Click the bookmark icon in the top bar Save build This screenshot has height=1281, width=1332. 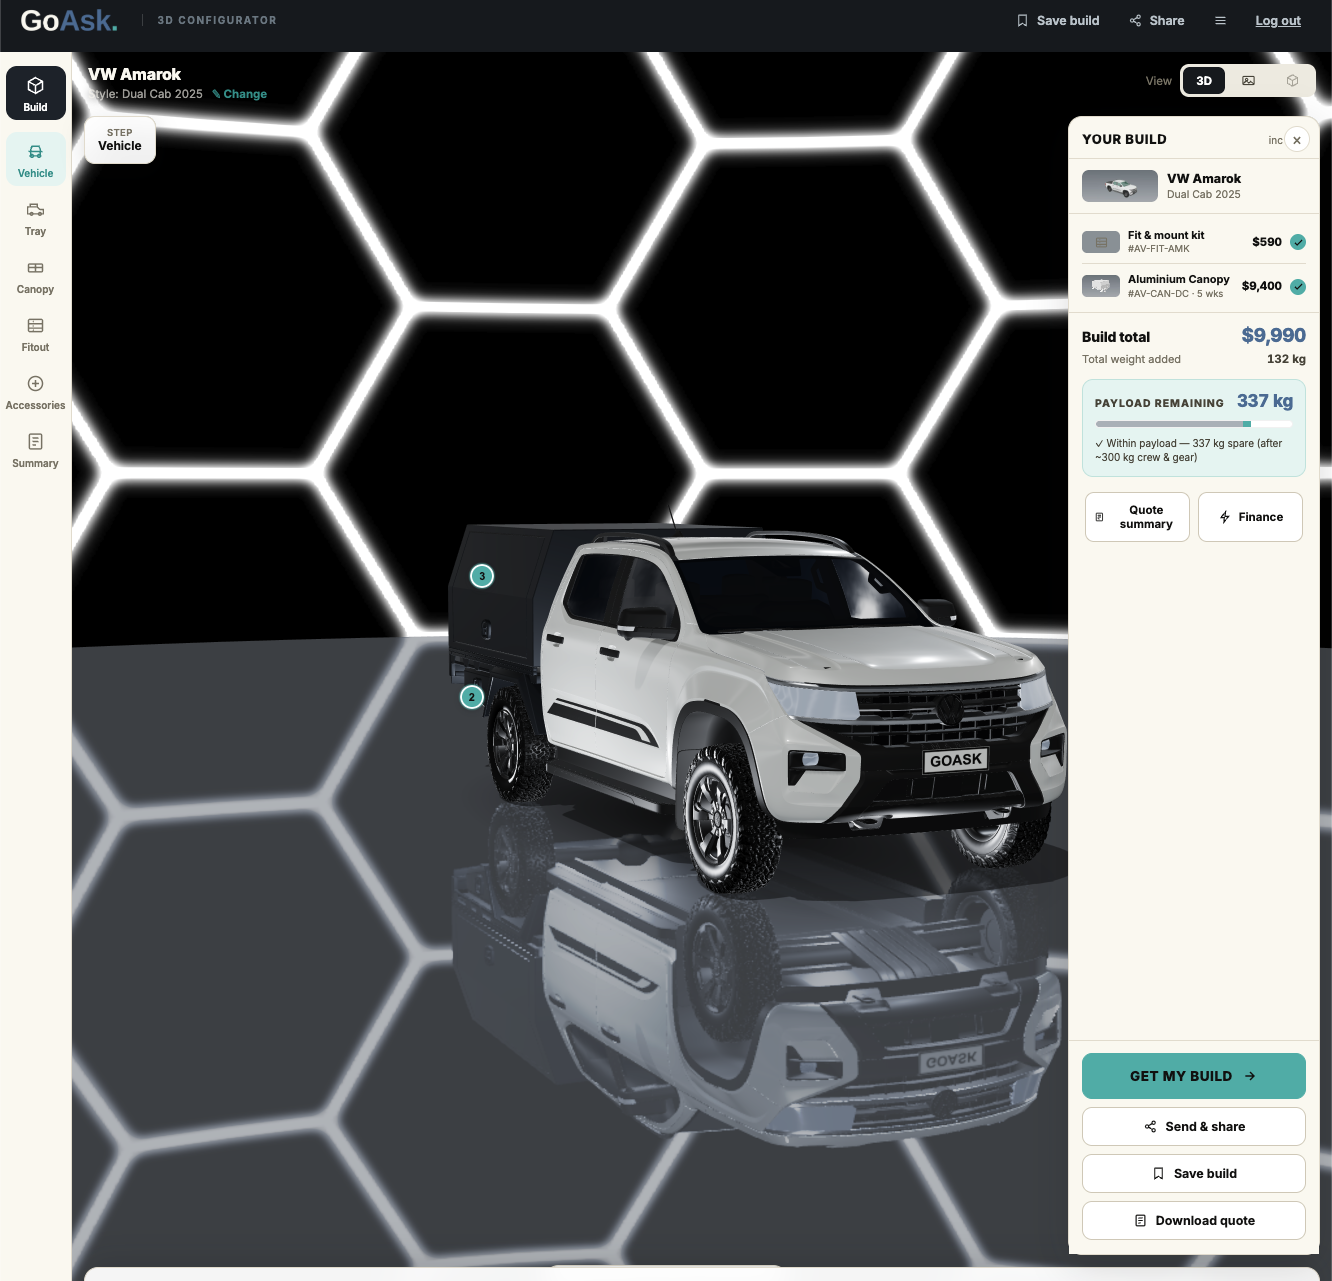click(x=1022, y=21)
